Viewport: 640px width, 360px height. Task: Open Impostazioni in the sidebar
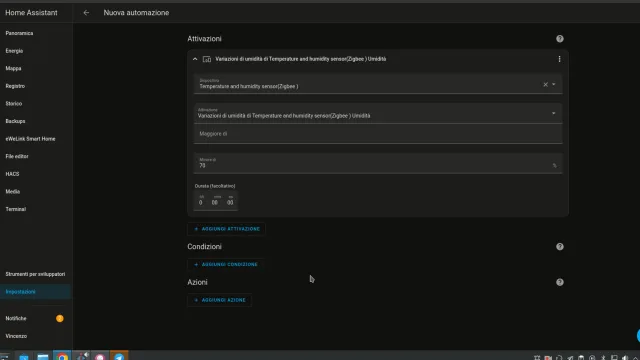pyautogui.click(x=36, y=292)
